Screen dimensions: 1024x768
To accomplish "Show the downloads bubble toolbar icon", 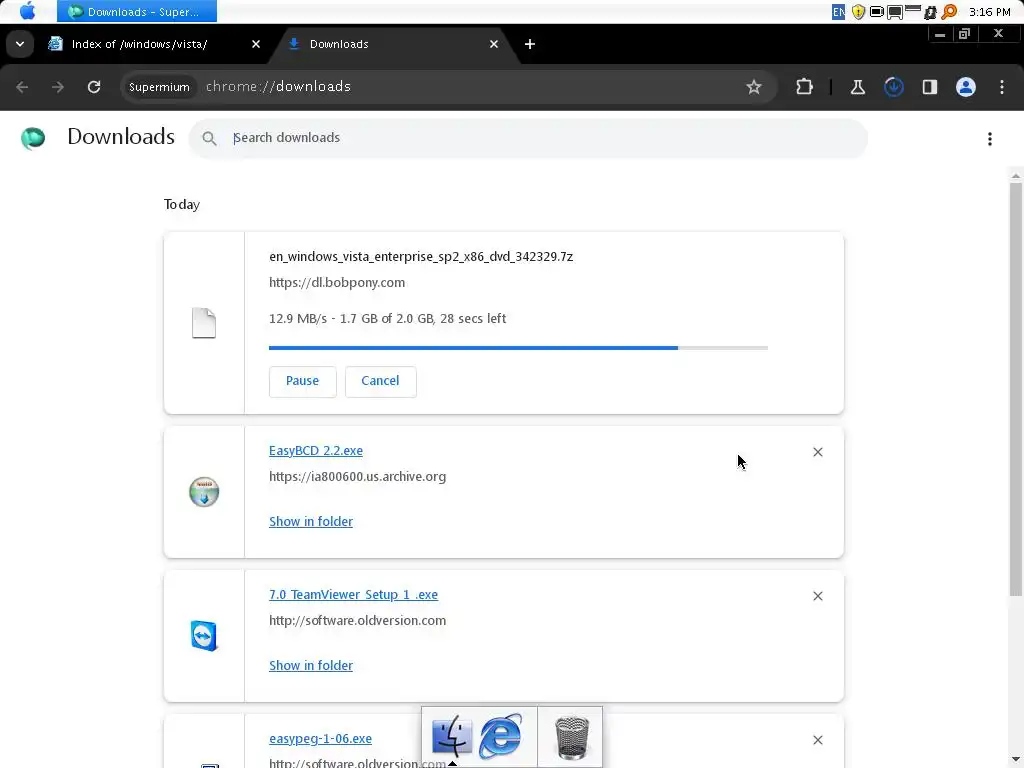I will pyautogui.click(x=893, y=87).
